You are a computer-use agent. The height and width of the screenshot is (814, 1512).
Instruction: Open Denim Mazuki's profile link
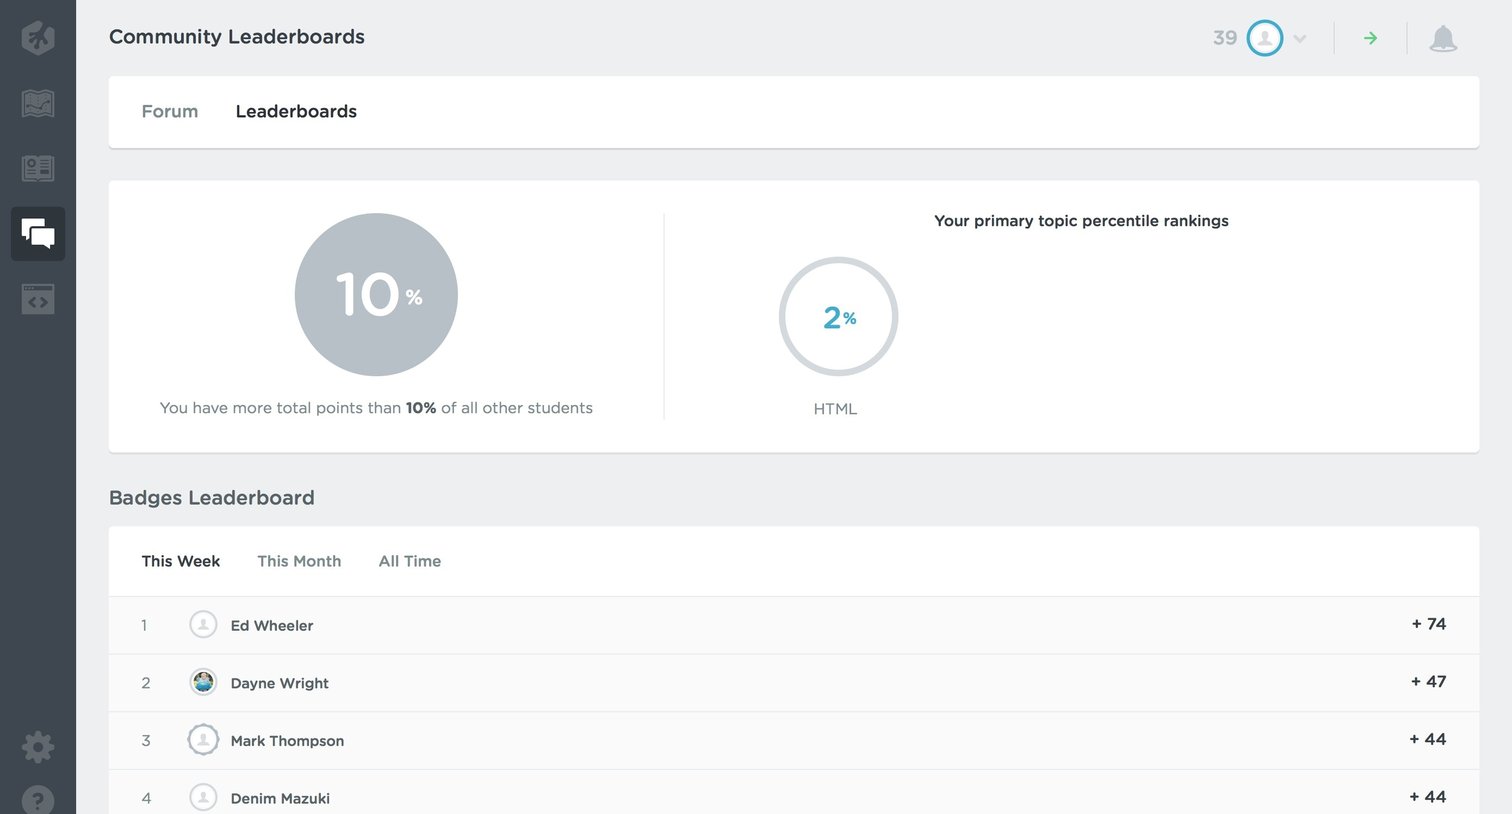[x=280, y=798]
